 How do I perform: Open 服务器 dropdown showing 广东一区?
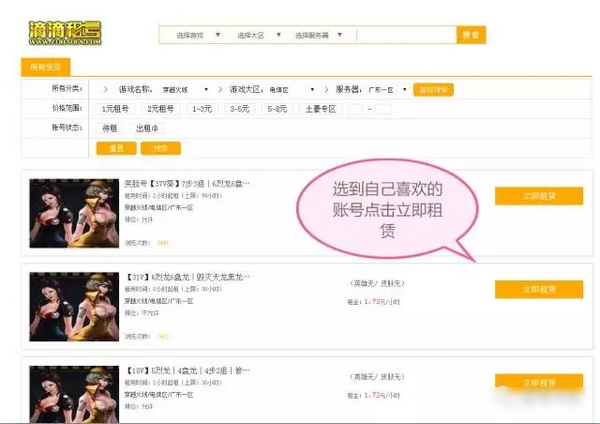[387, 90]
